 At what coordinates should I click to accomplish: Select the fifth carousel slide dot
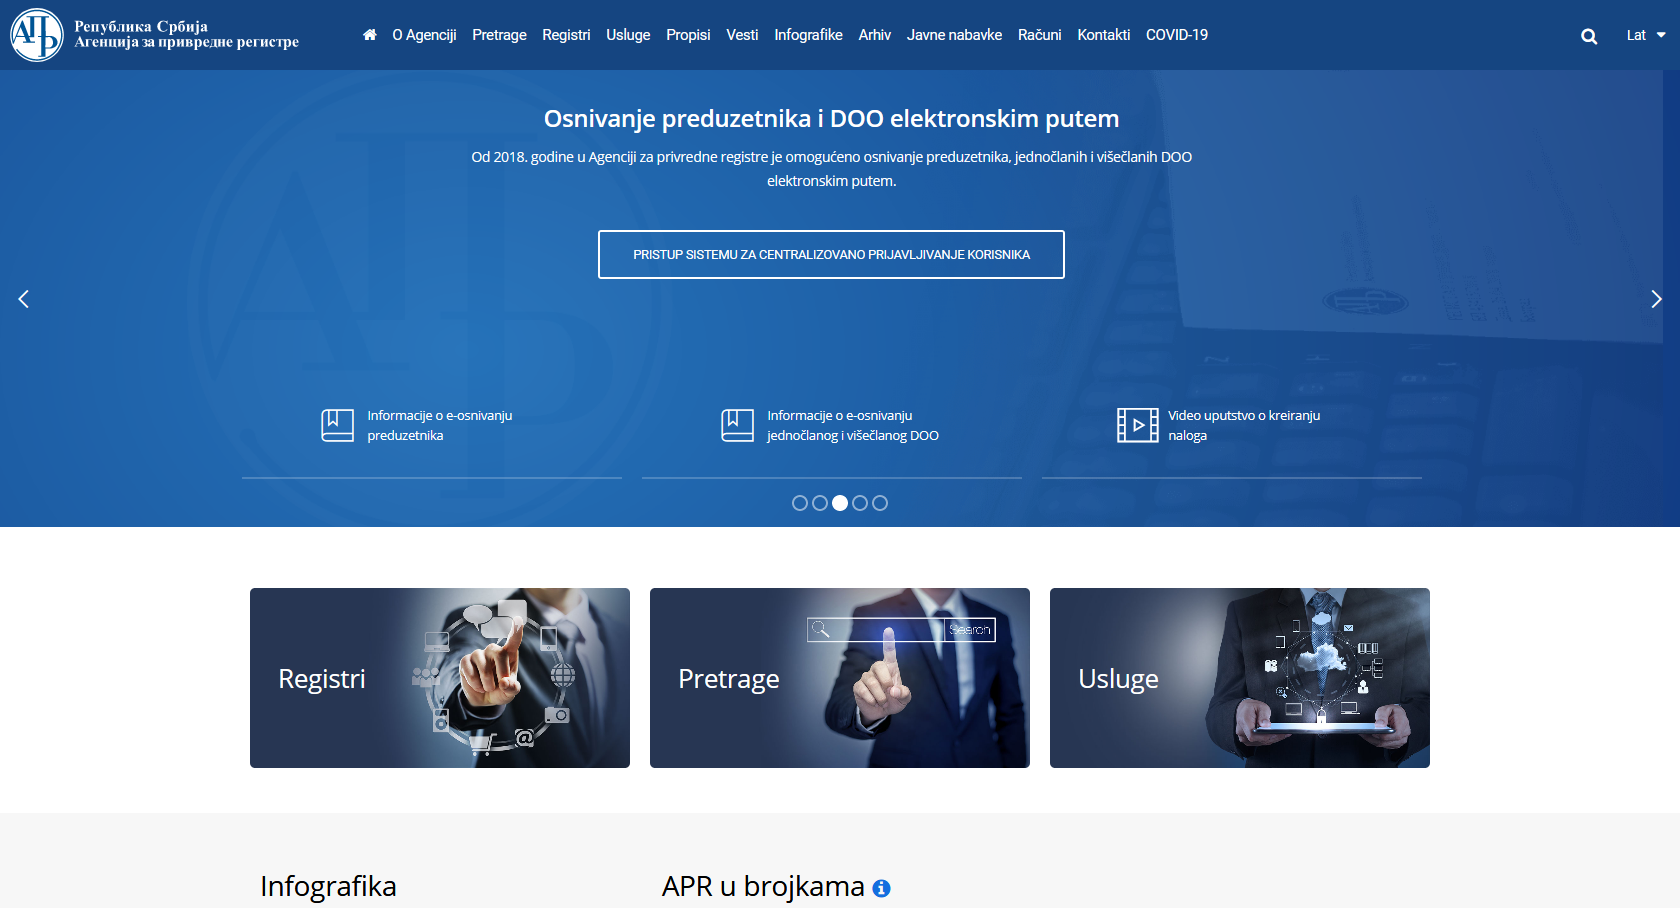pos(880,503)
